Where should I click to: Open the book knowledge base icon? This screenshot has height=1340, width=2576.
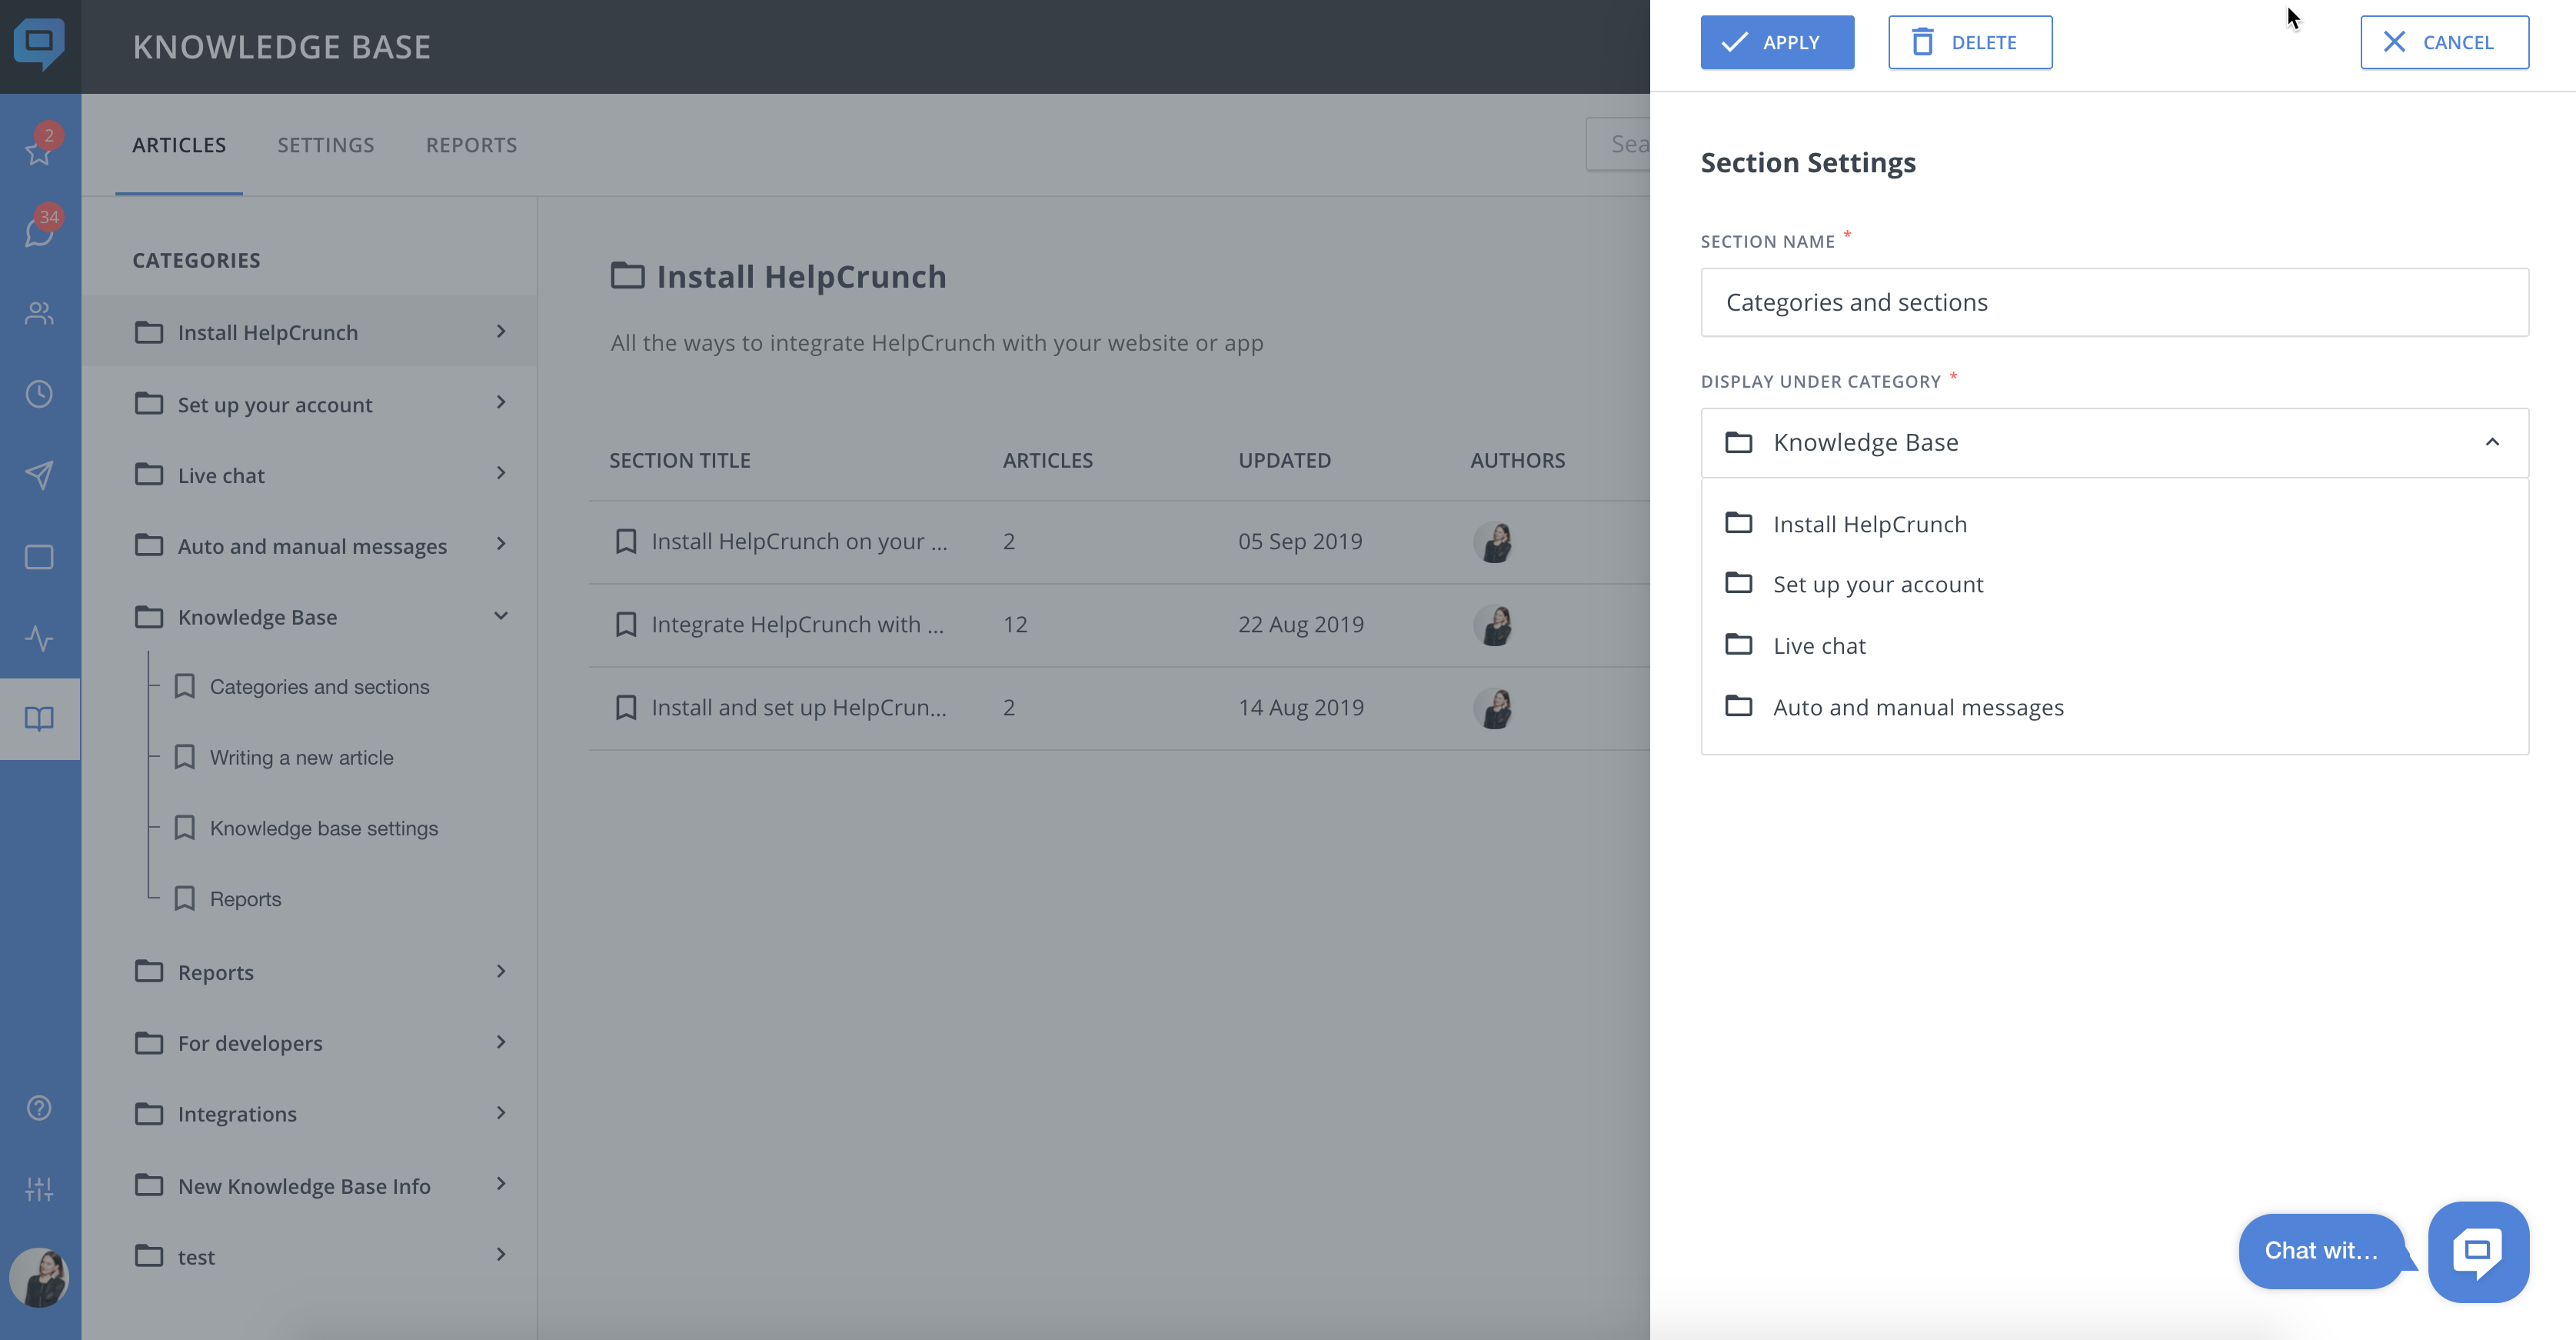click(x=39, y=719)
